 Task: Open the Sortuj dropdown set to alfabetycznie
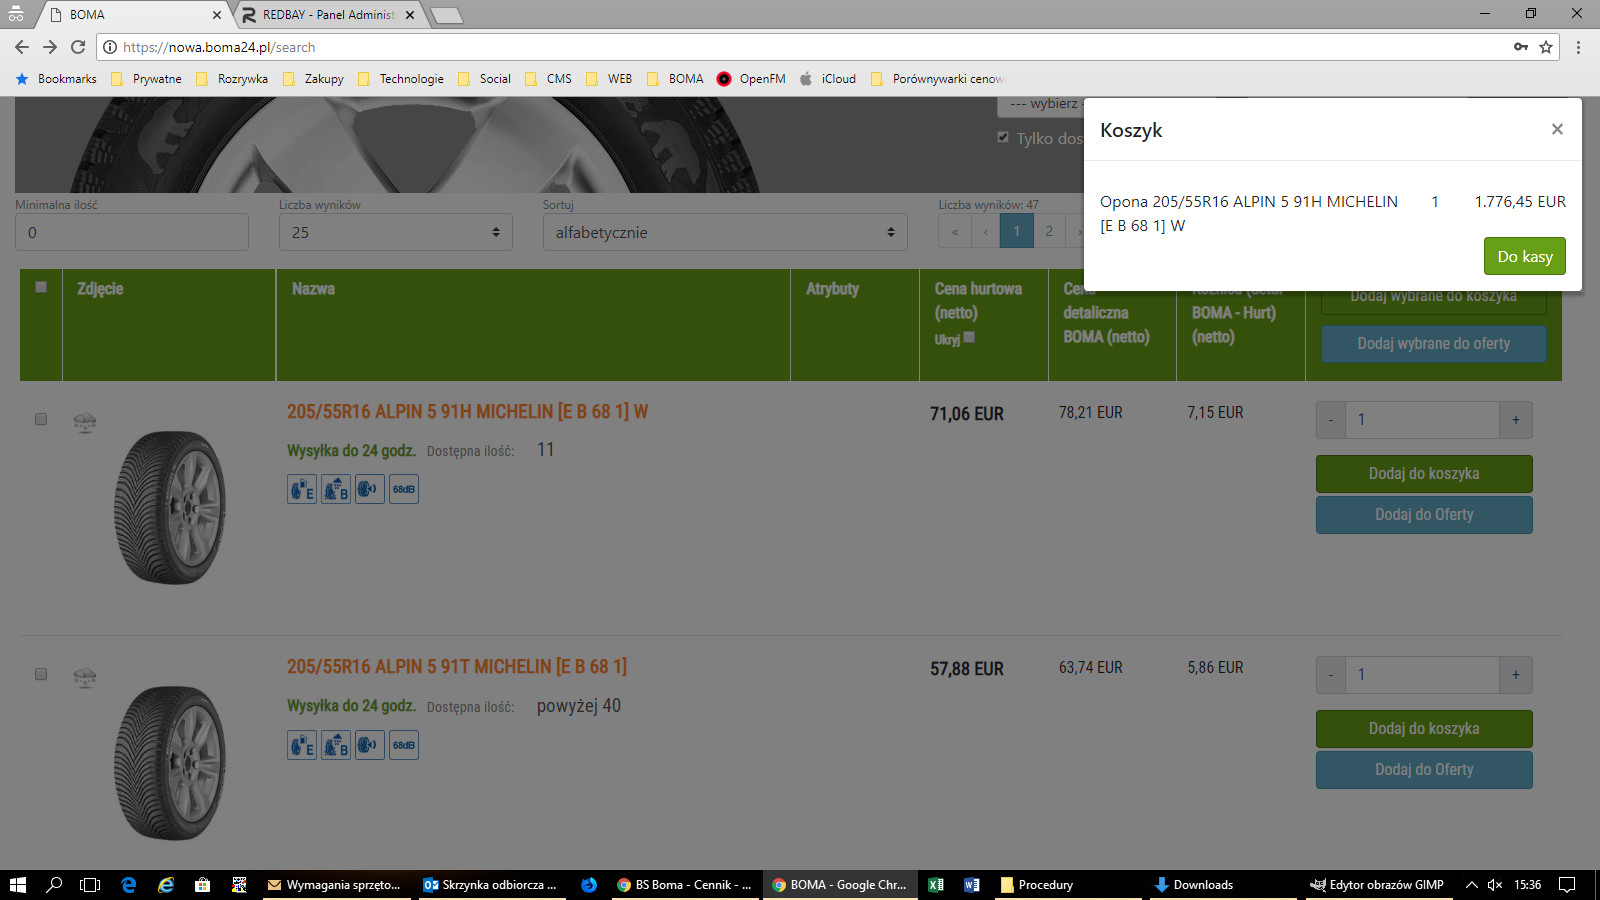tap(725, 232)
